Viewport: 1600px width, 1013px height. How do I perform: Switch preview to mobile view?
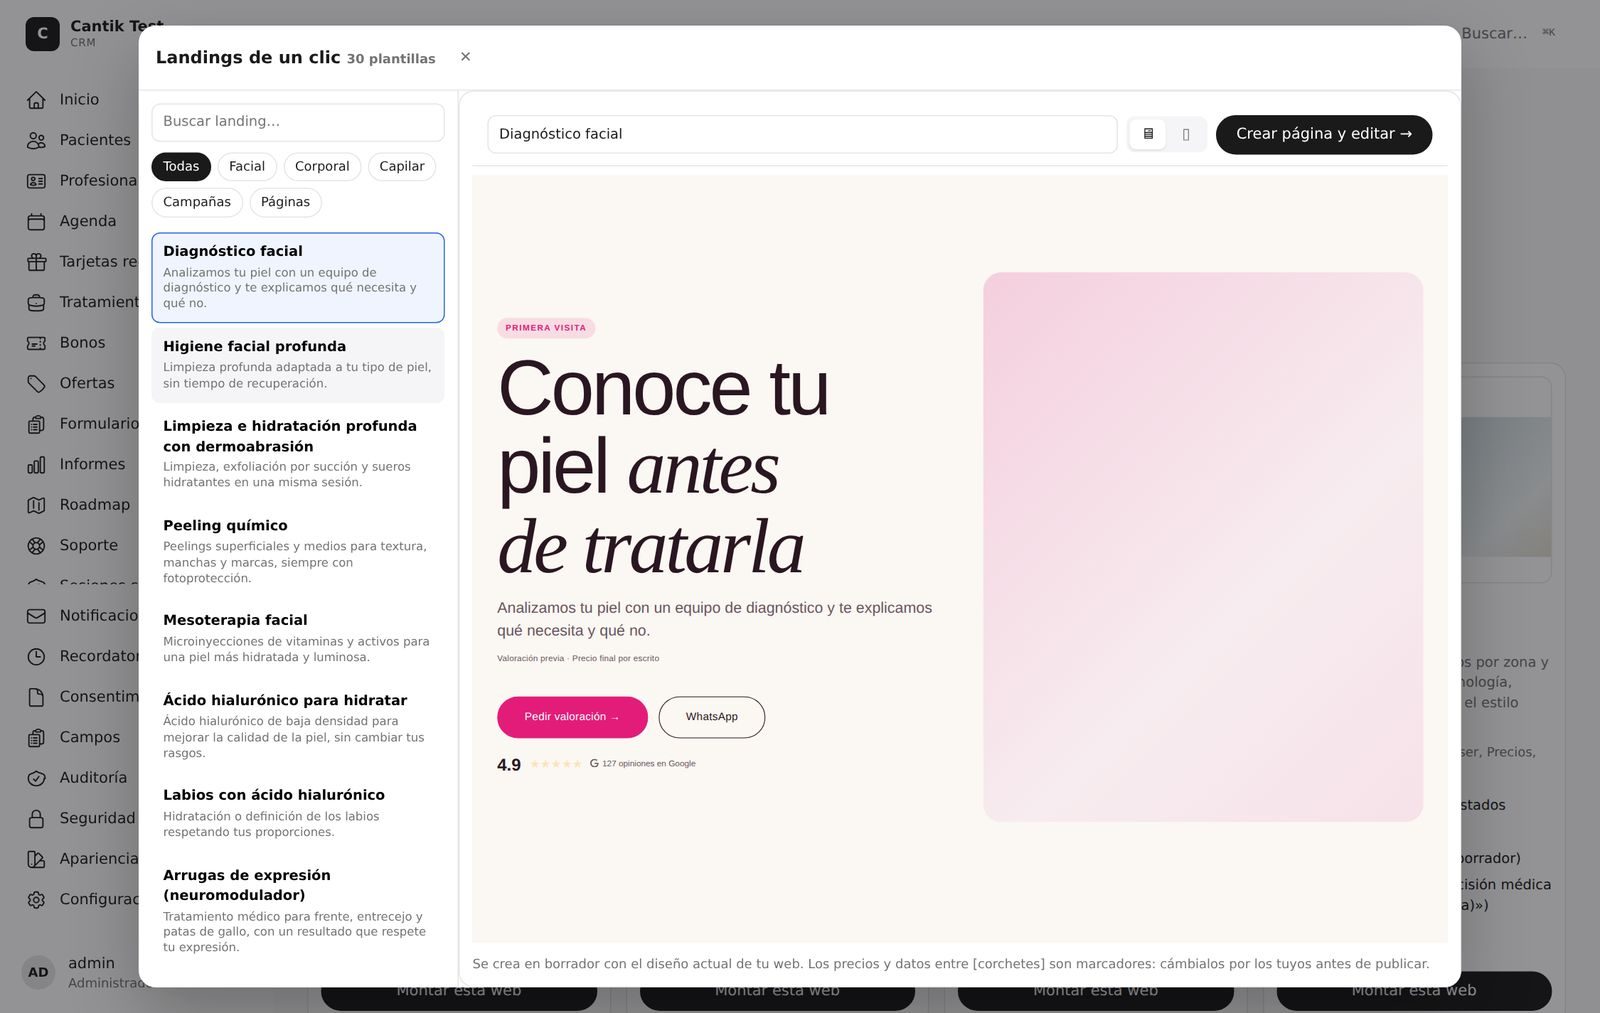pos(1186,134)
